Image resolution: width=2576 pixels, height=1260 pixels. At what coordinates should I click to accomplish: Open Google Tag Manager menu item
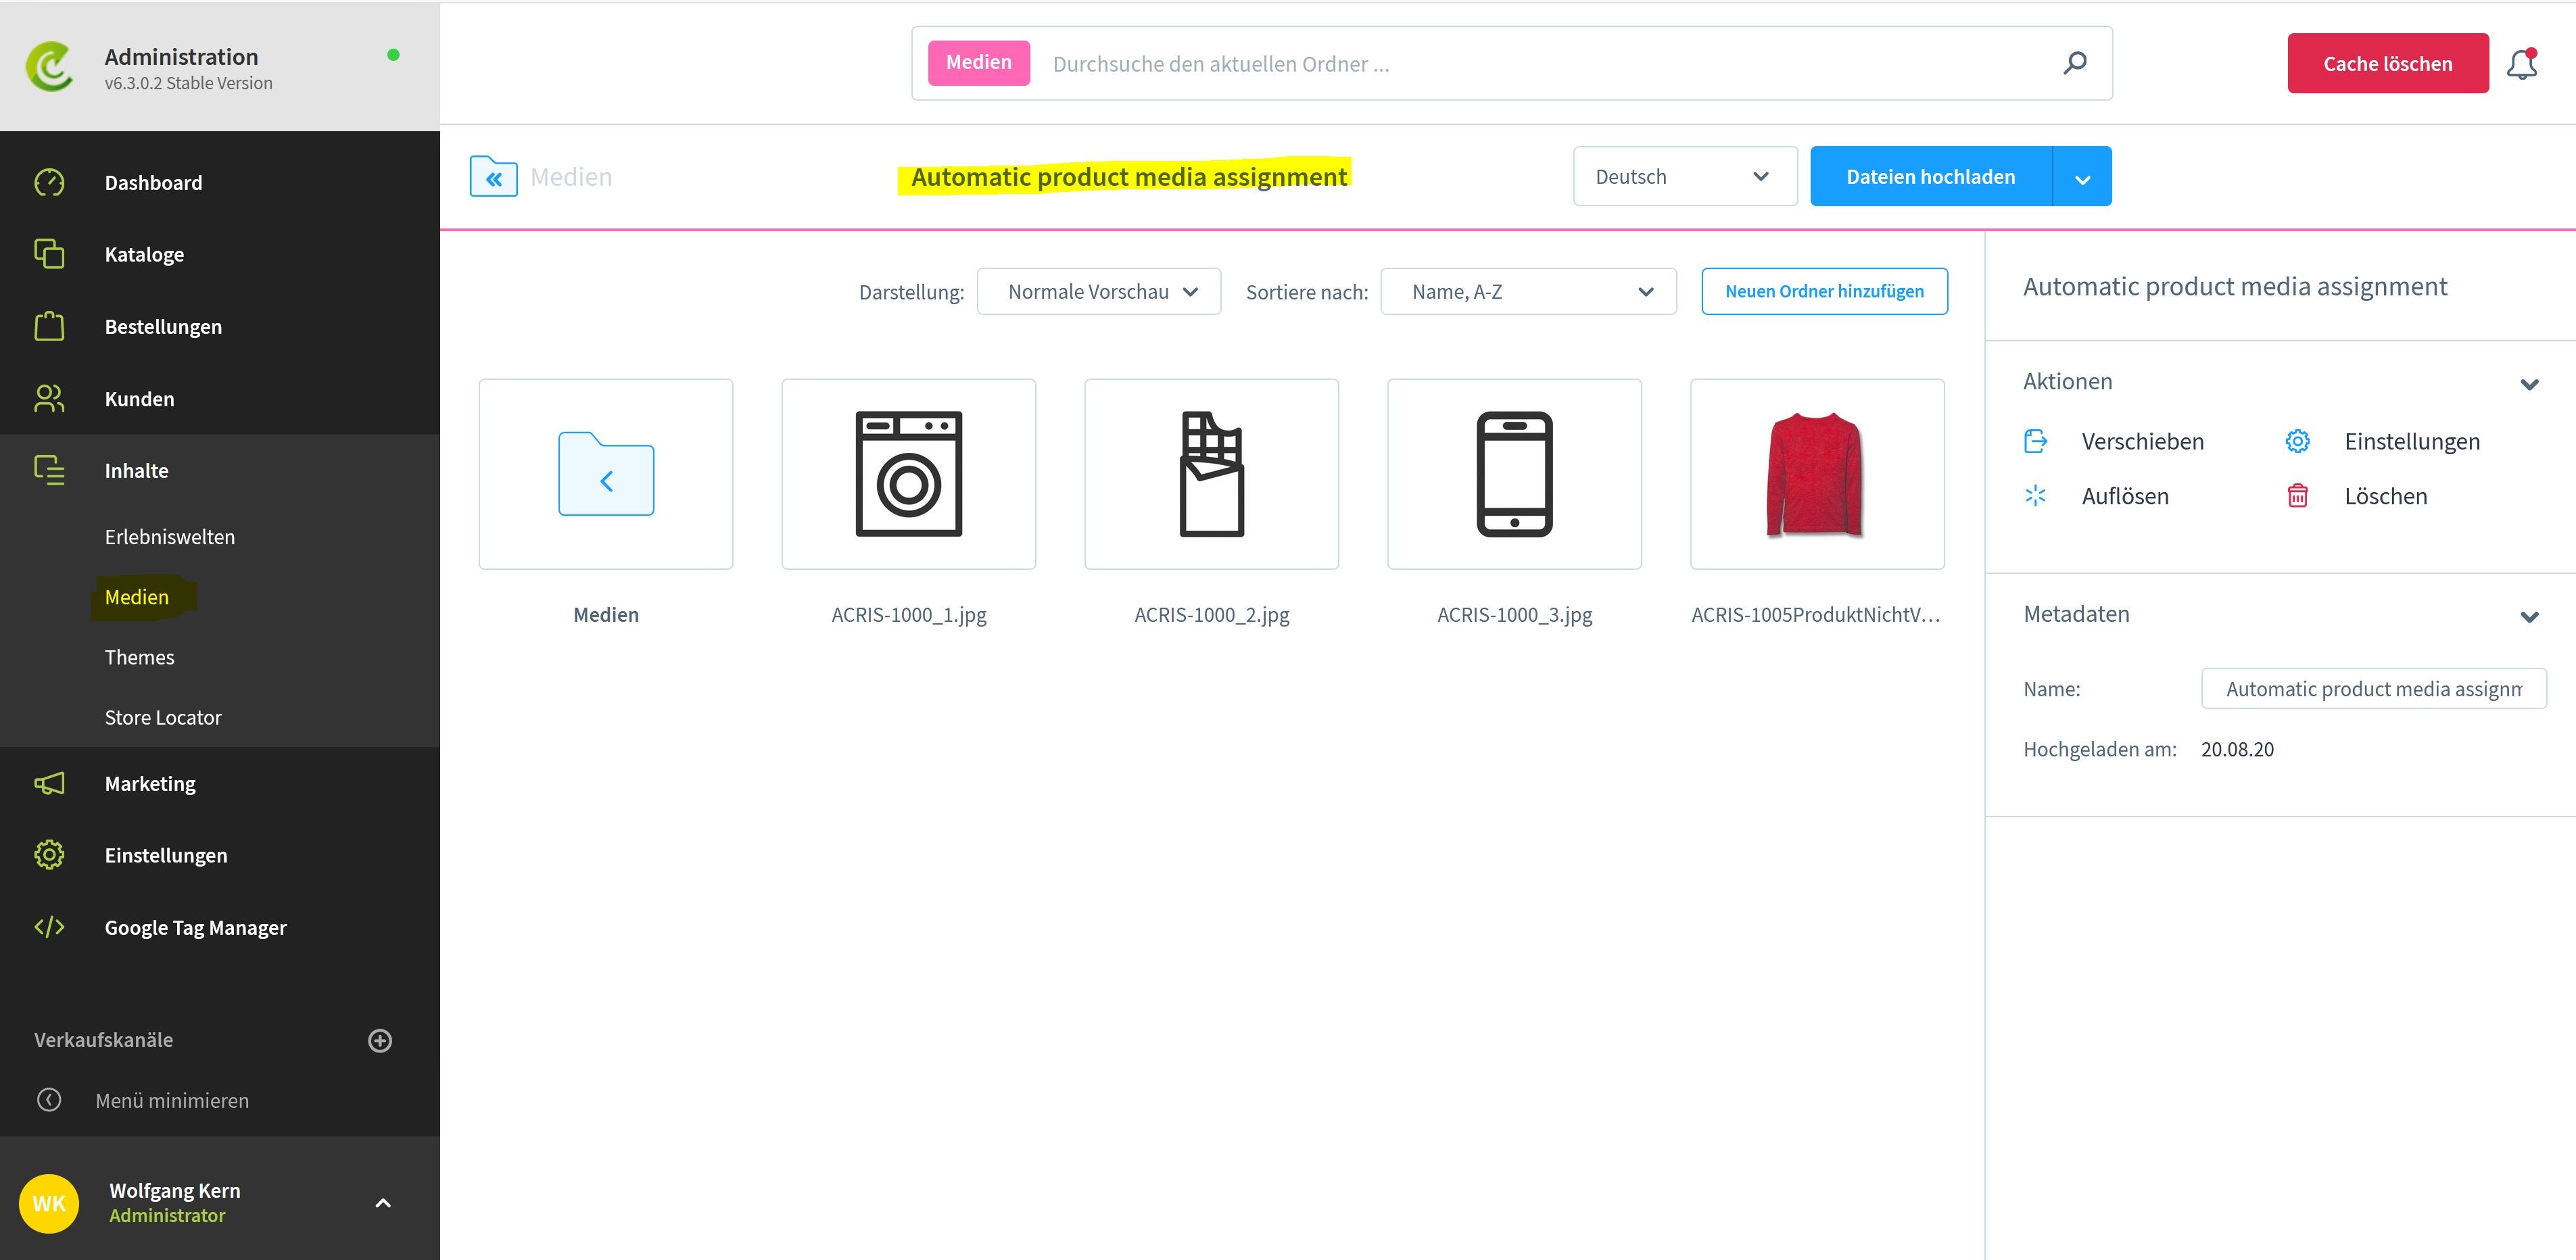coord(195,928)
